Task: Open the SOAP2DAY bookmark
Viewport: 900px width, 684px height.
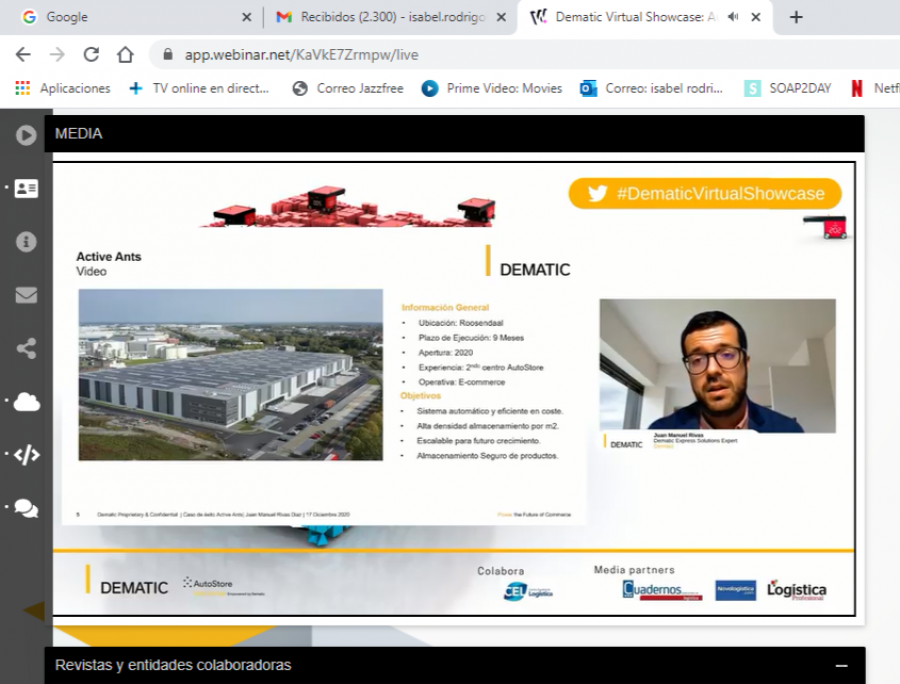Action: [788, 88]
